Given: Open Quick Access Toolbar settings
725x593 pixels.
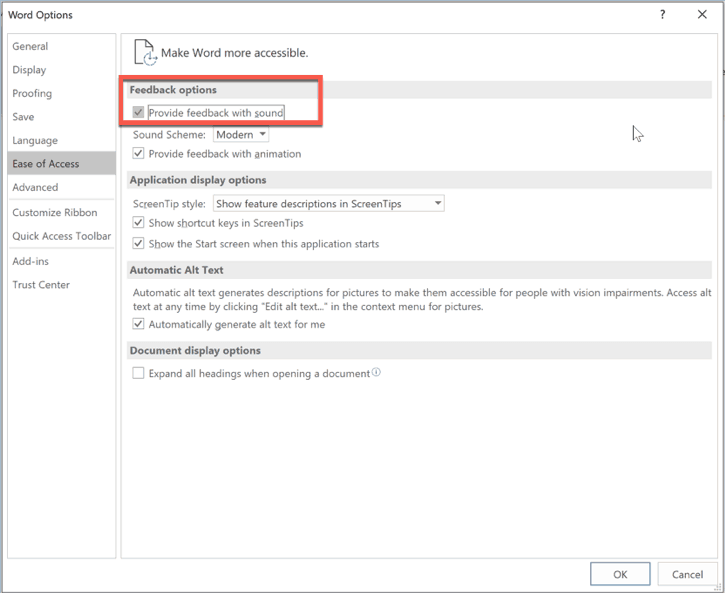Looking at the screenshot, I should click(61, 236).
